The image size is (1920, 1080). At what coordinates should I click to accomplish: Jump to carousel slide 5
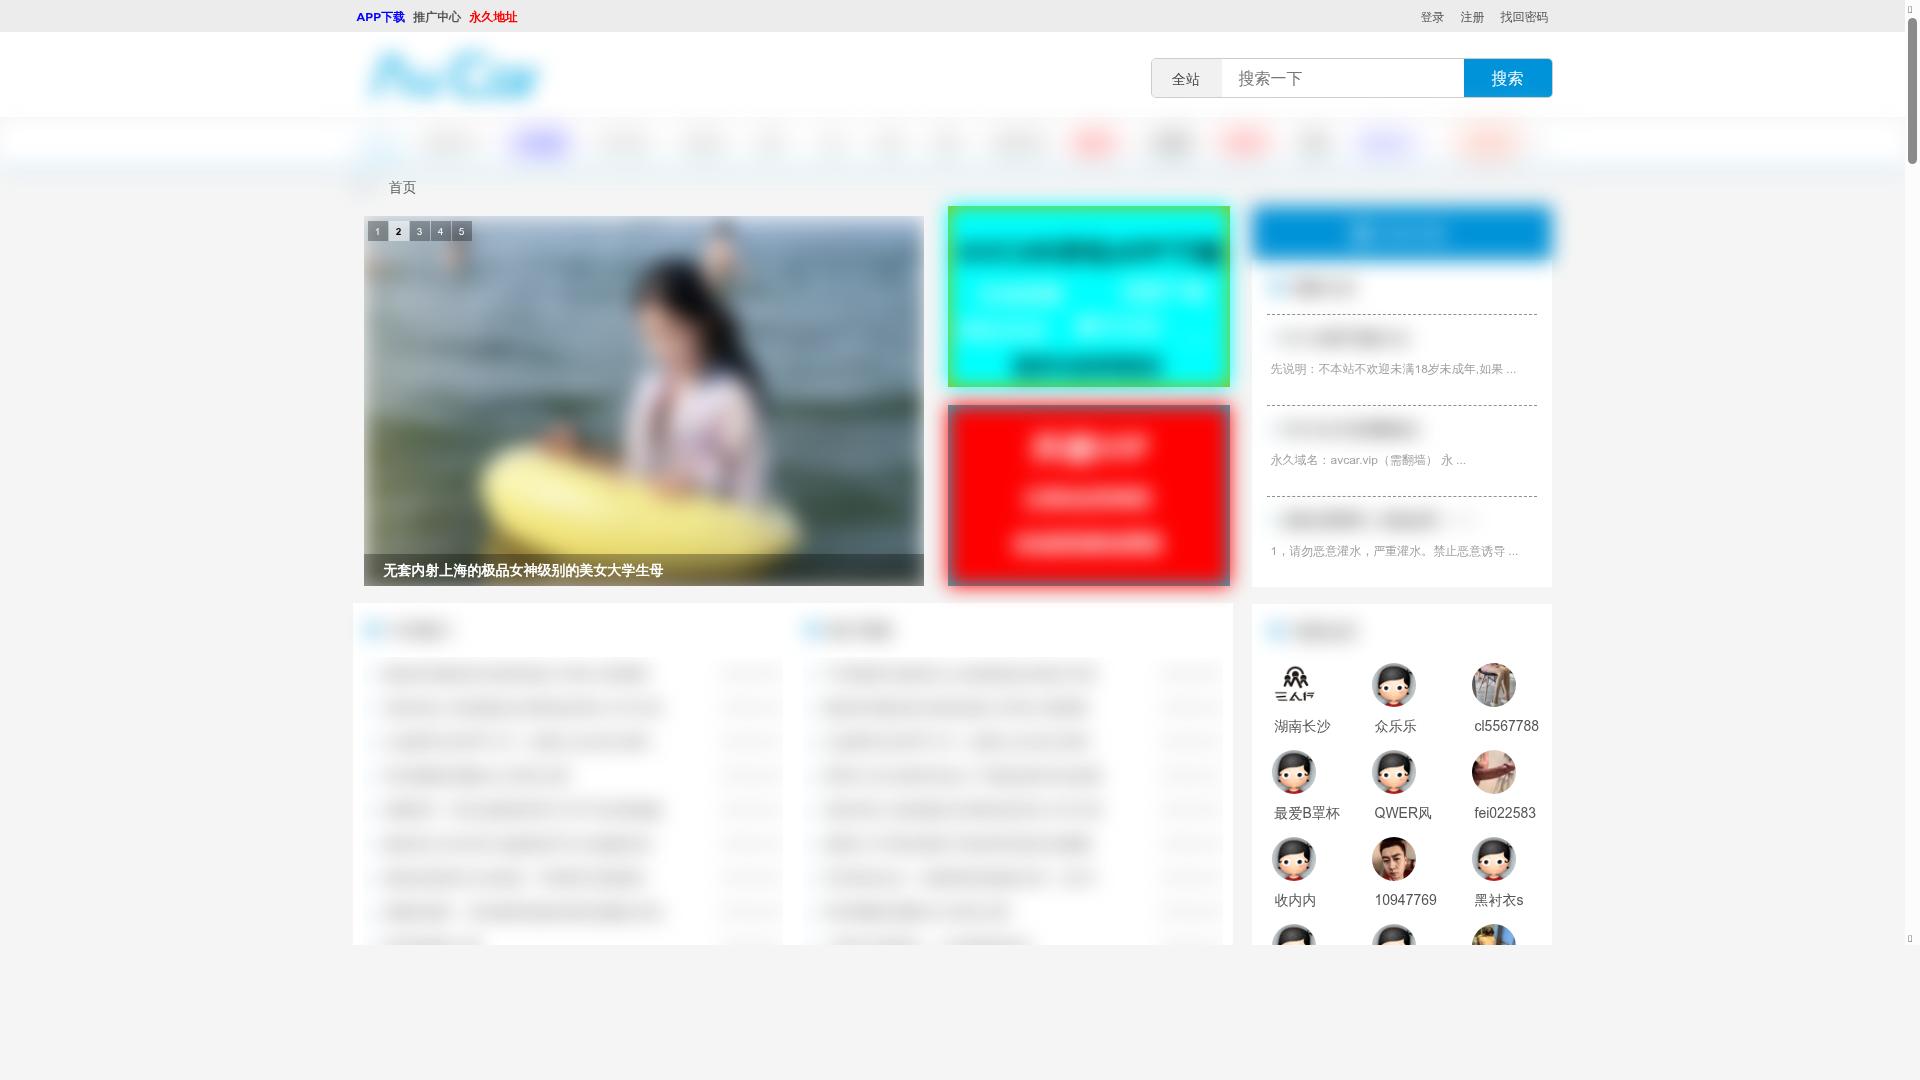coord(461,231)
